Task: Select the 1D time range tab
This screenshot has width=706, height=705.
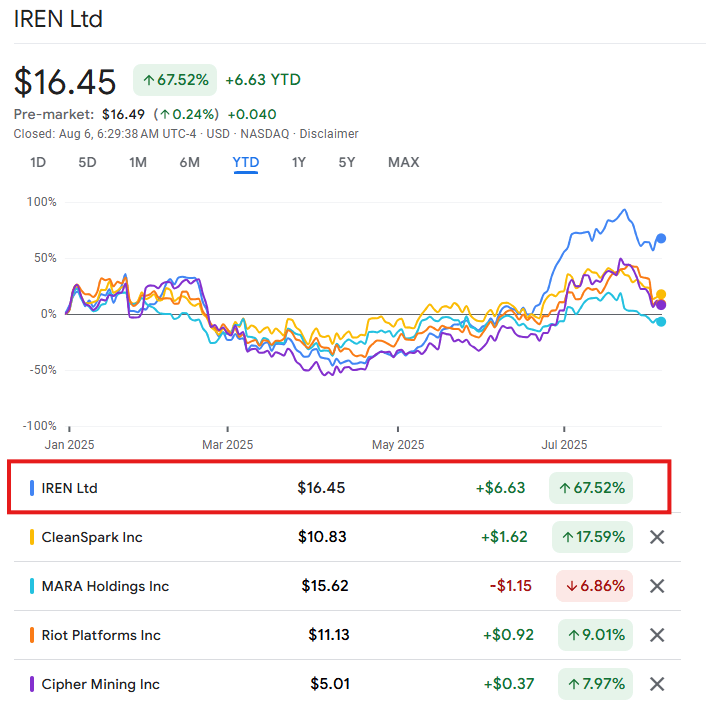Action: pos(38,162)
